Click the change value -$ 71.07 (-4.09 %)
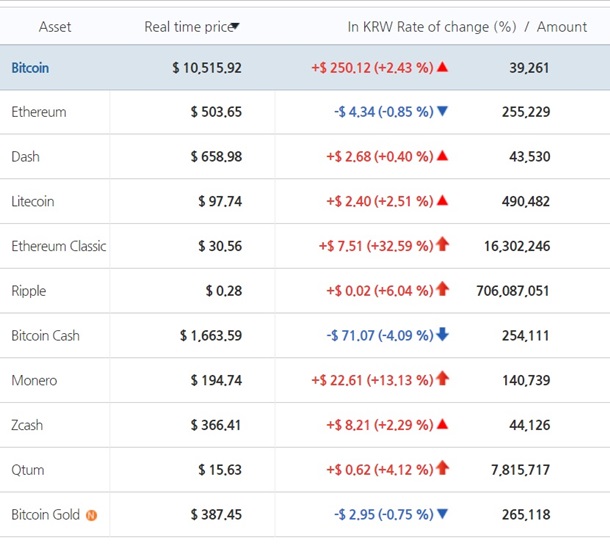Viewport: 610px width, 548px height. (380, 336)
